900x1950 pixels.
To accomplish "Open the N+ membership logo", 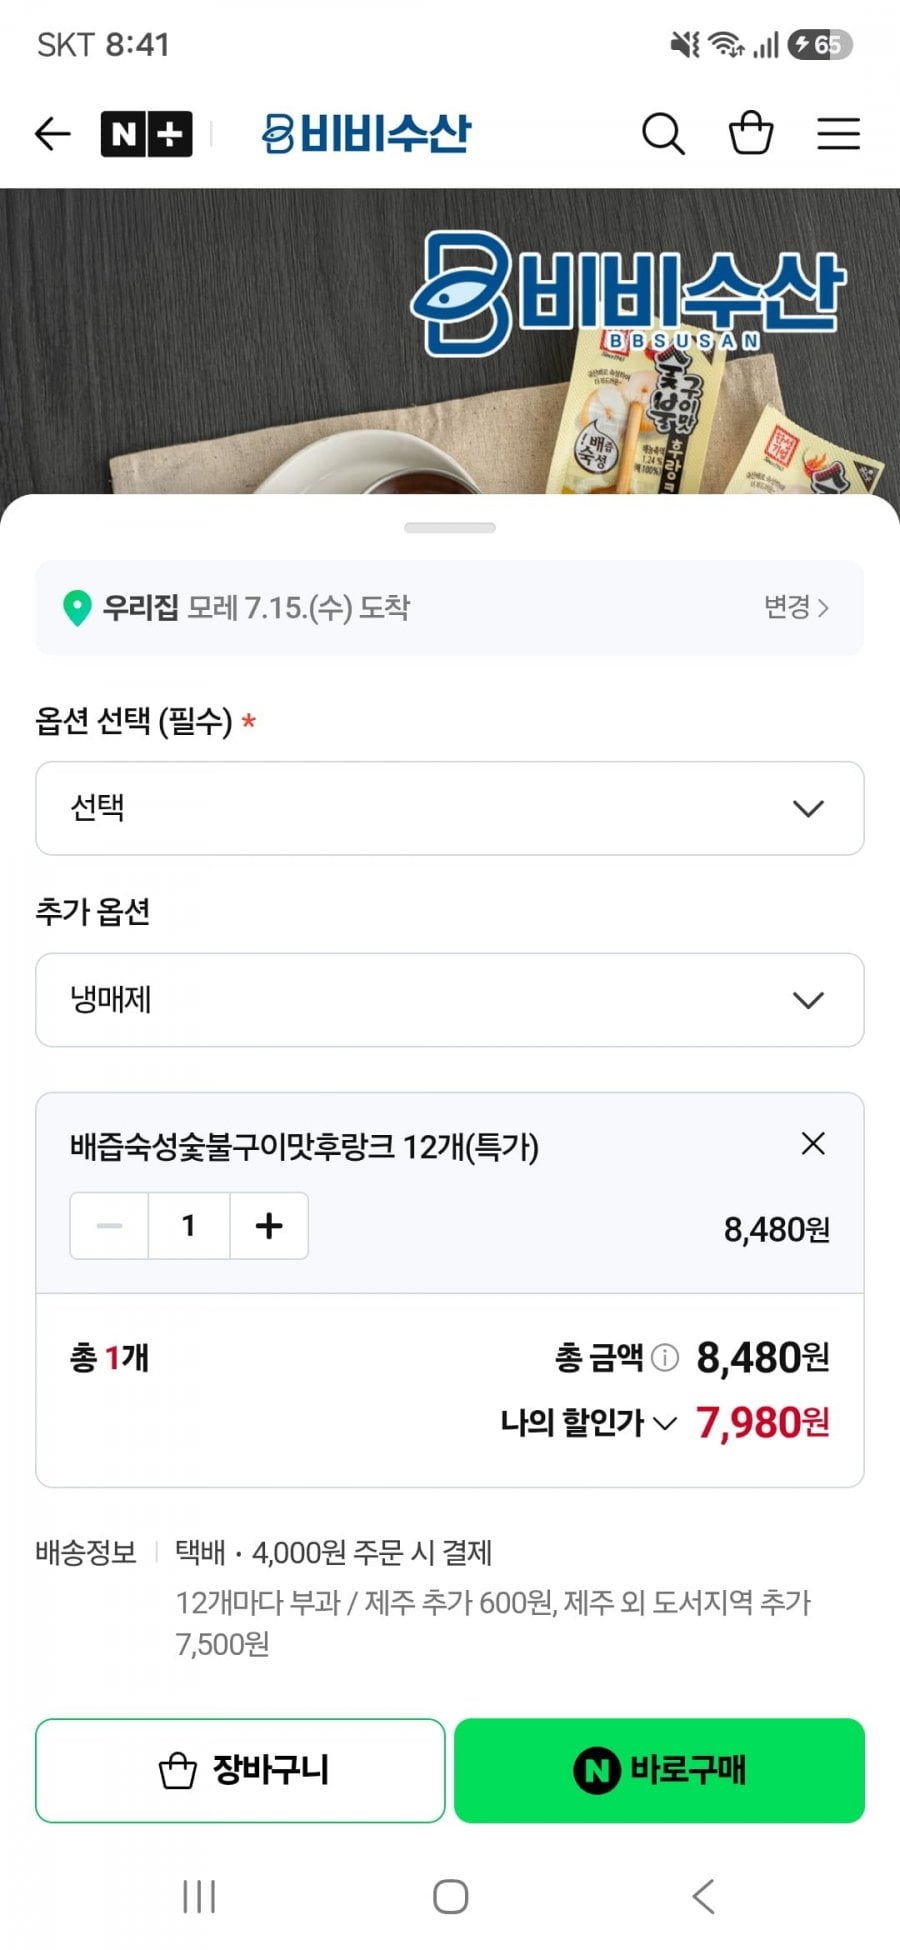I will [146, 134].
